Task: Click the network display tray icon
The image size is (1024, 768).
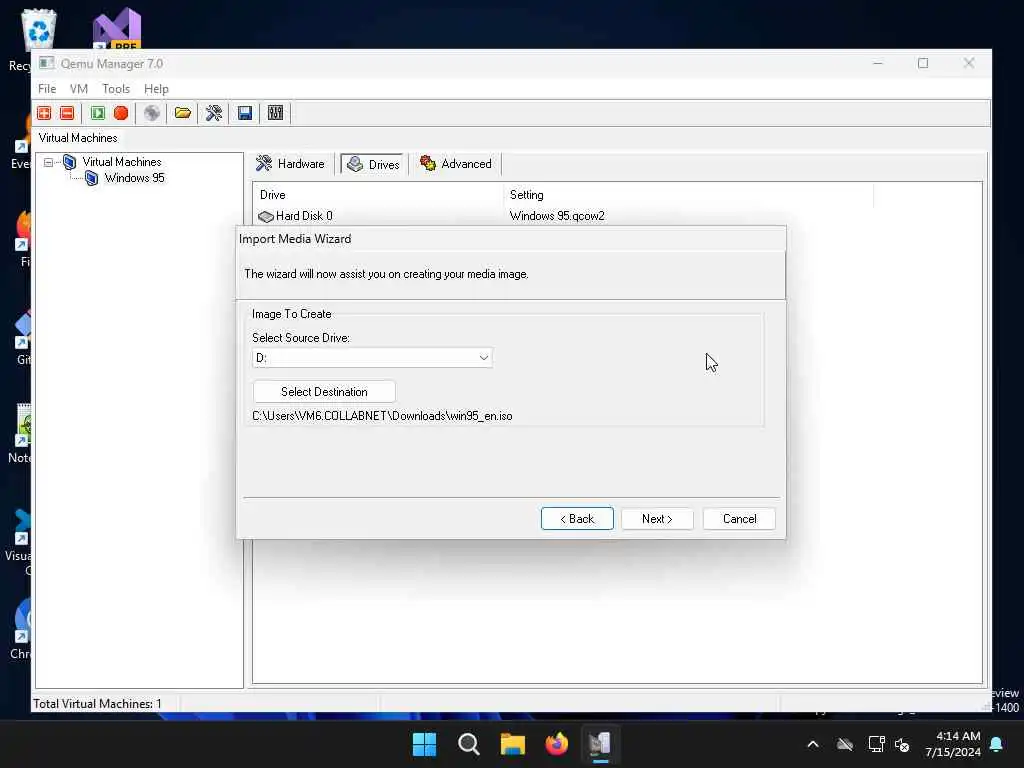Action: (876, 744)
